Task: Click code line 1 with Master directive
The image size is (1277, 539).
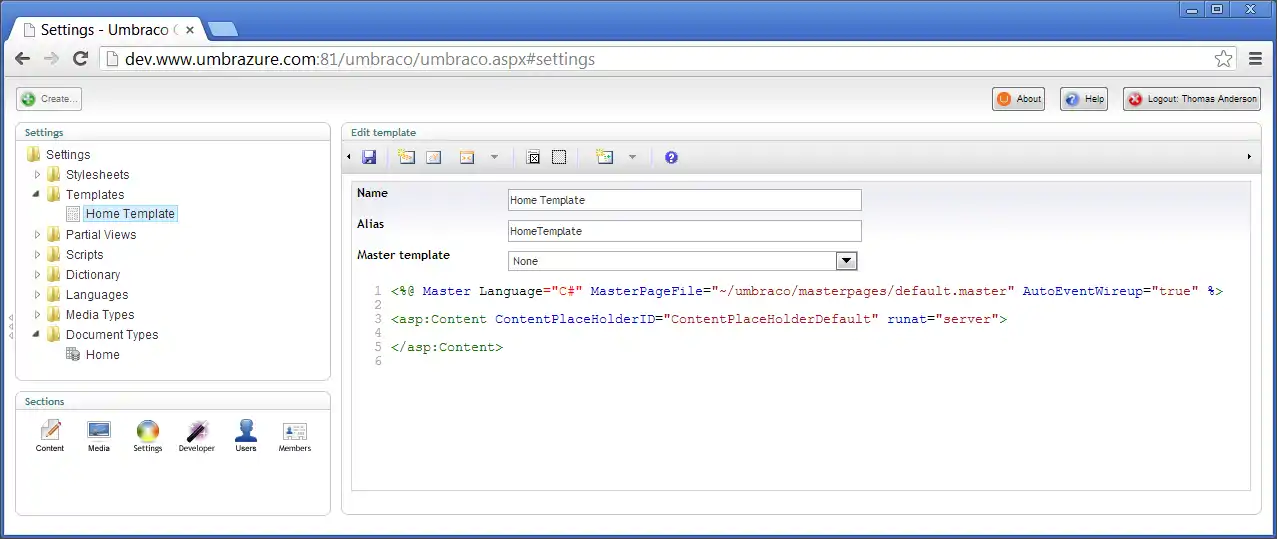Action: [807, 291]
